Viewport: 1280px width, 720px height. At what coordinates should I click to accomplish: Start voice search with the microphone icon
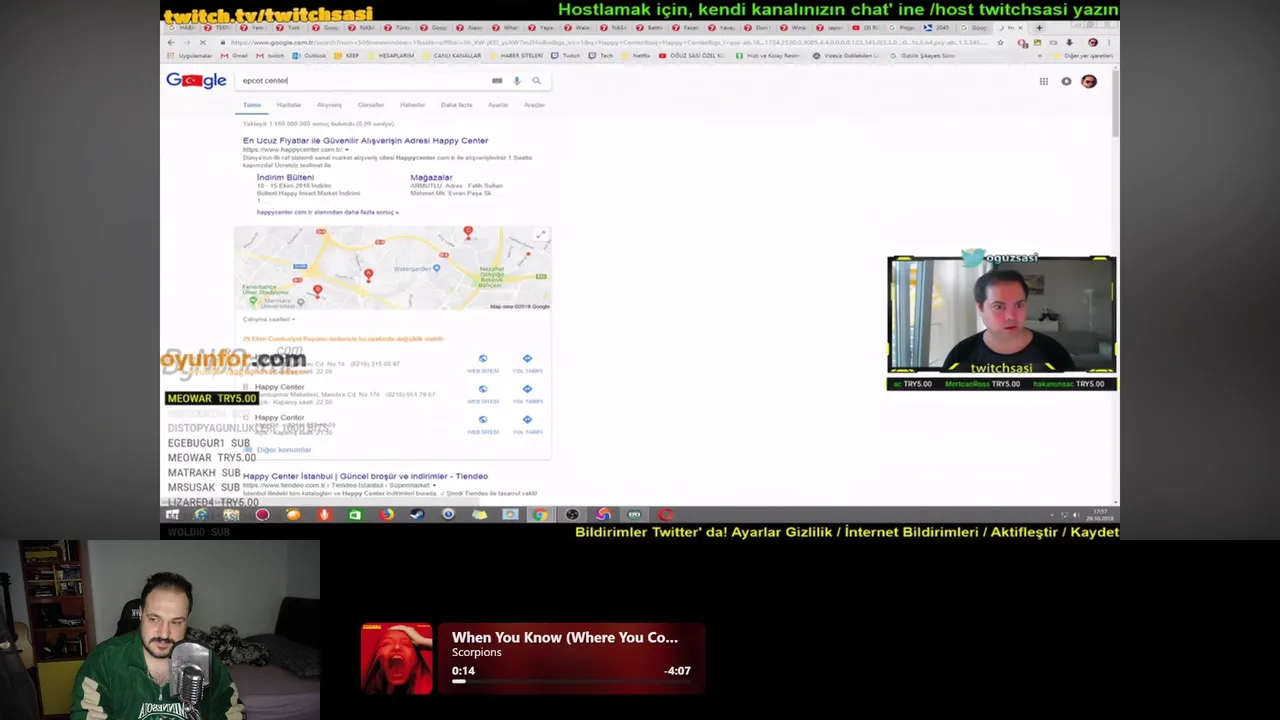(517, 80)
